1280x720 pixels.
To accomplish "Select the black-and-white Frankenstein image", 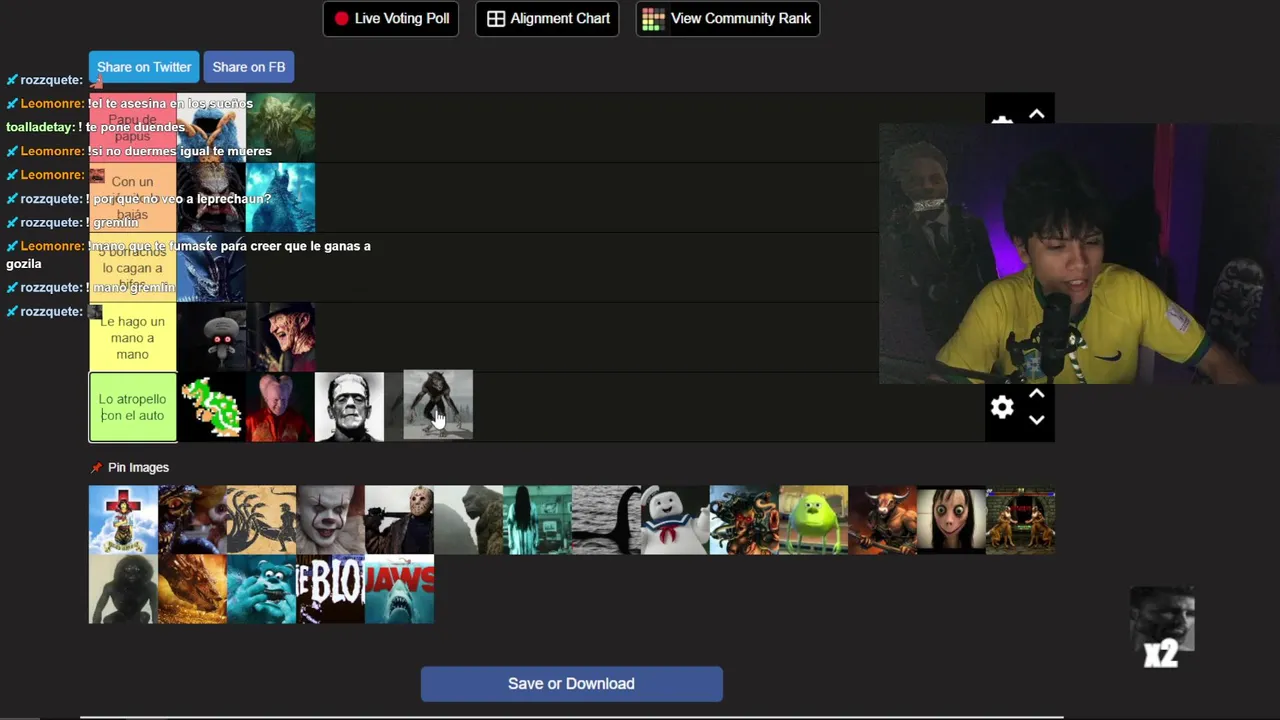I will 349,407.
